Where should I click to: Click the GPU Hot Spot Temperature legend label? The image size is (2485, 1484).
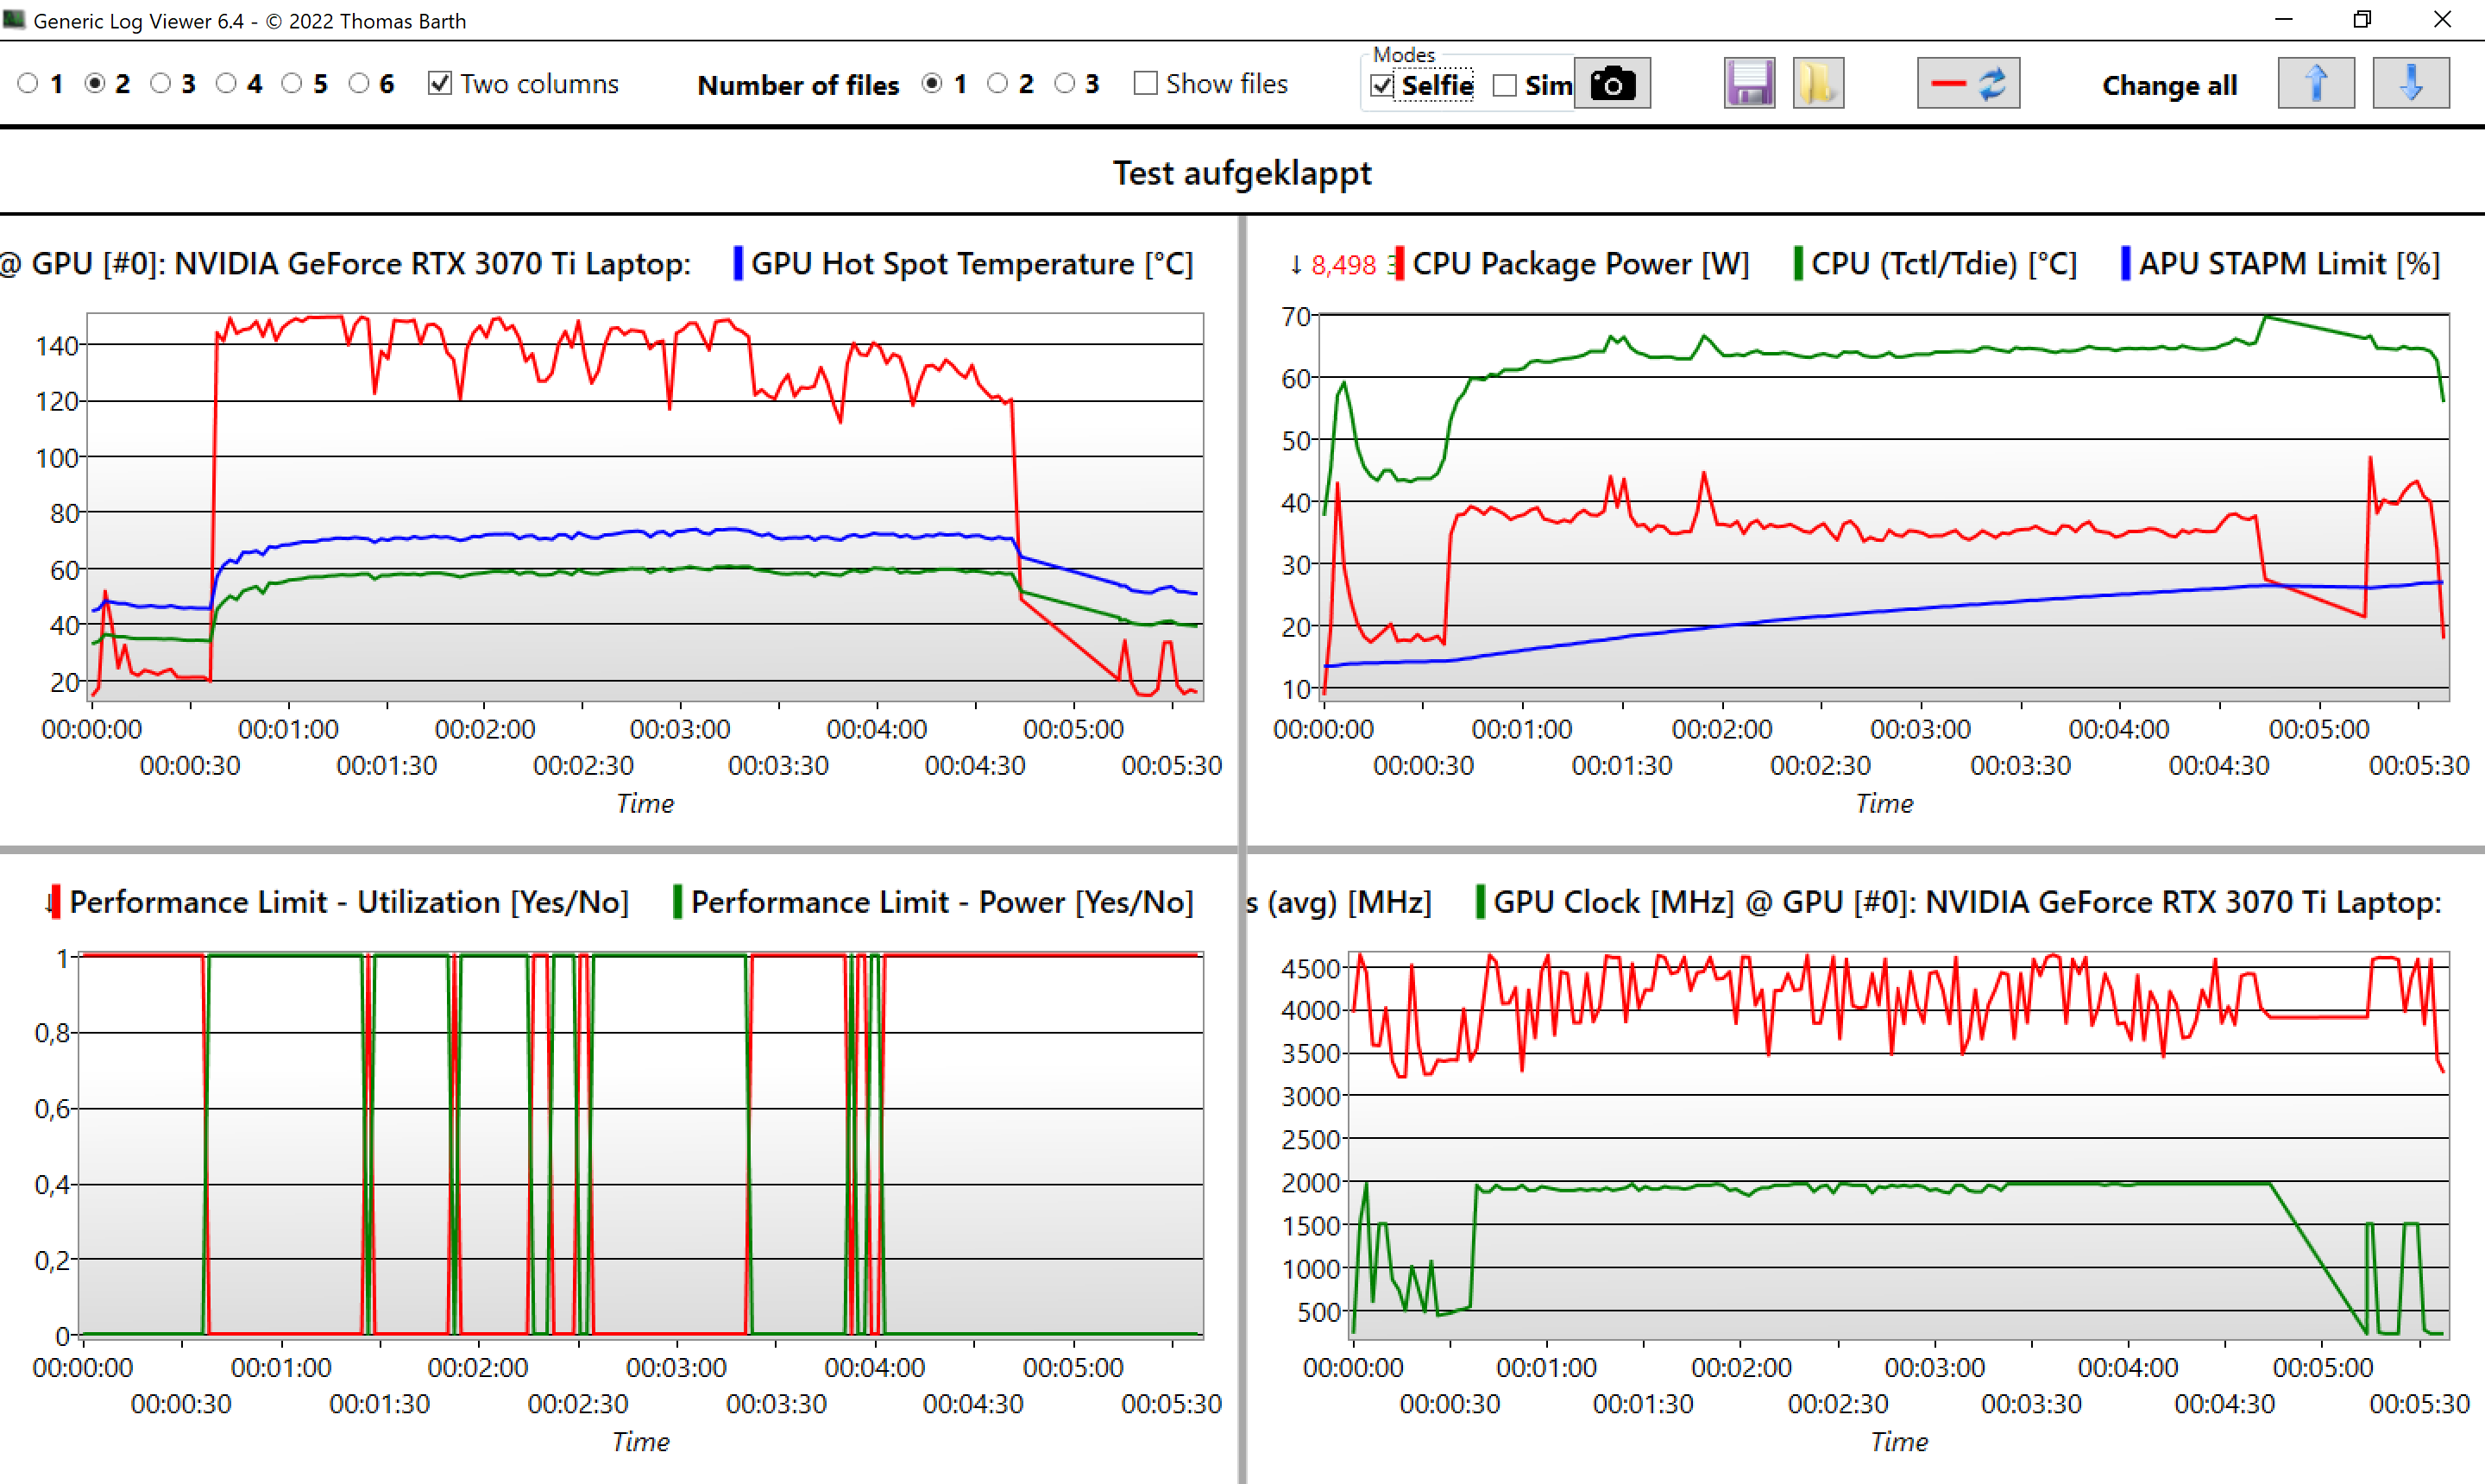tap(971, 264)
